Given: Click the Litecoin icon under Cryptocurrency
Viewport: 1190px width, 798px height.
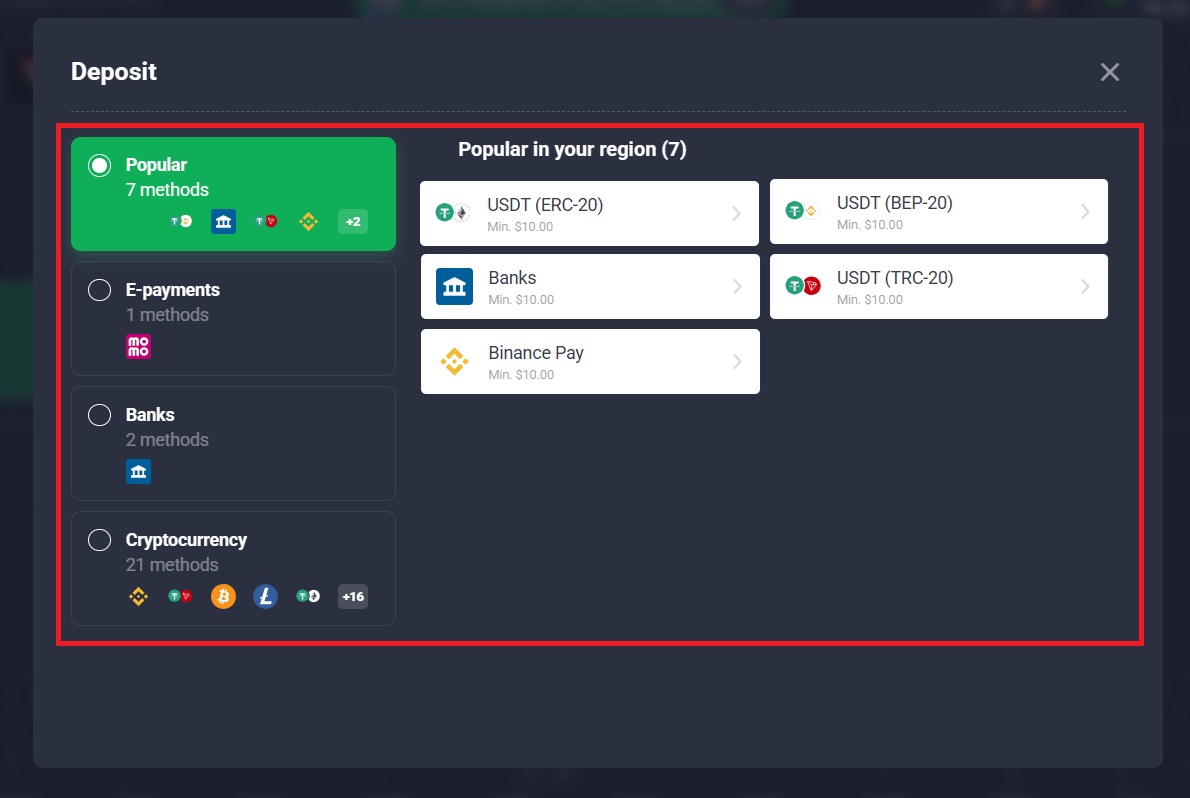Looking at the screenshot, I should [x=264, y=596].
